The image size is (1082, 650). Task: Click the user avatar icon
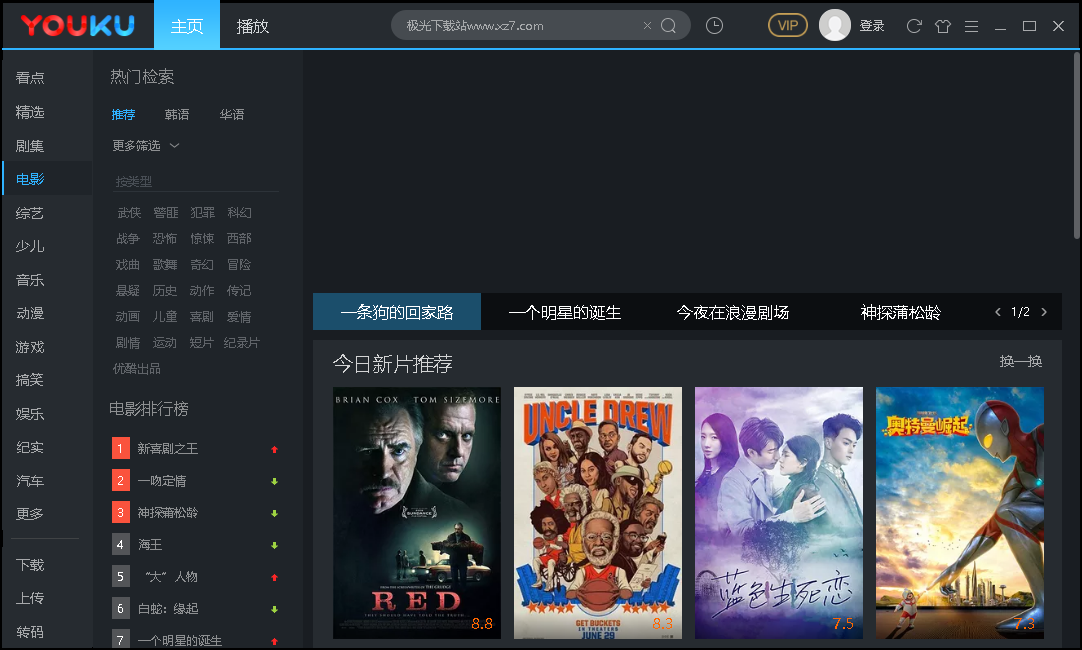click(835, 26)
